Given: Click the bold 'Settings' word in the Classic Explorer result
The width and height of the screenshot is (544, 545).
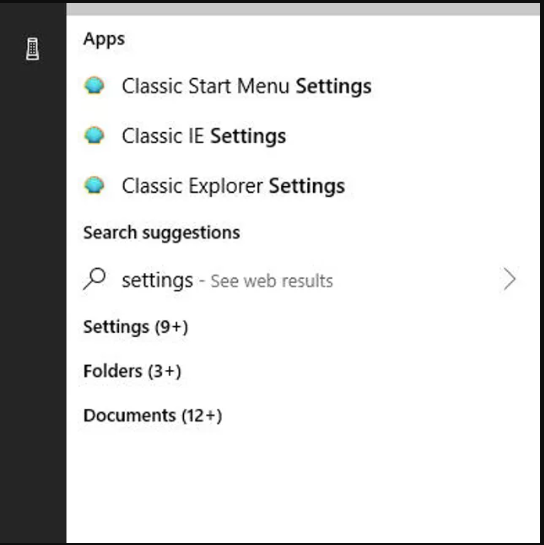Looking at the screenshot, I should [307, 186].
